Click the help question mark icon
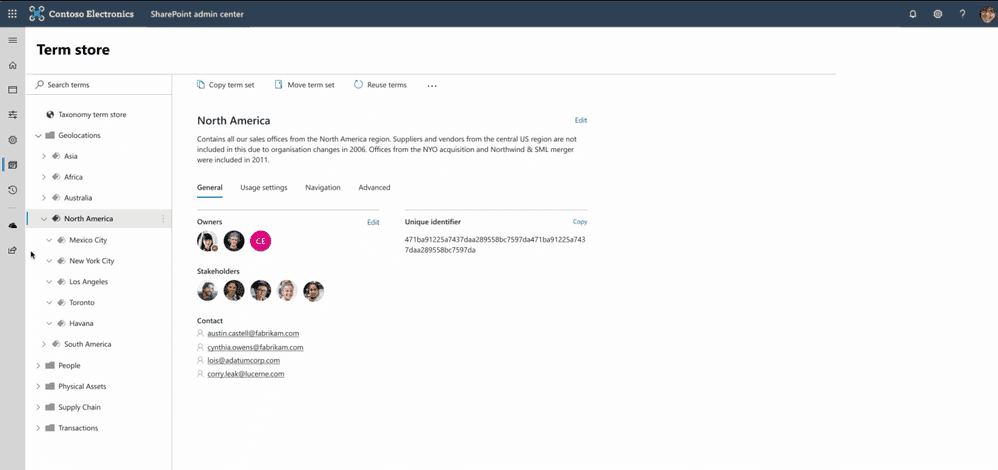The width and height of the screenshot is (998, 470). tap(962, 13)
